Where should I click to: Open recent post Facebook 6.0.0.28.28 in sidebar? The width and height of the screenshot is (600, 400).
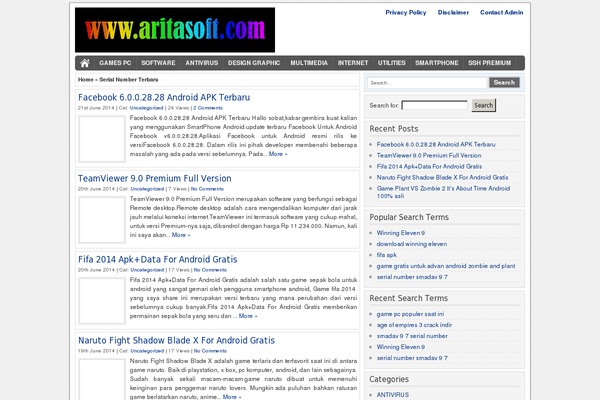[436, 144]
